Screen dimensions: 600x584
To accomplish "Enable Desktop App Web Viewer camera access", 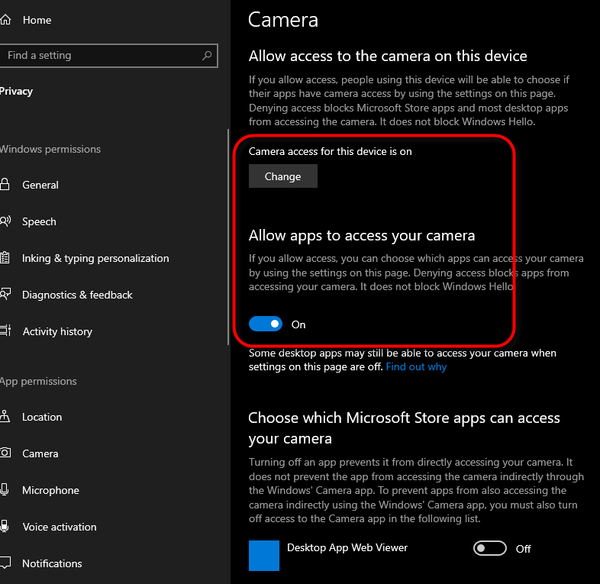I will 490,549.
